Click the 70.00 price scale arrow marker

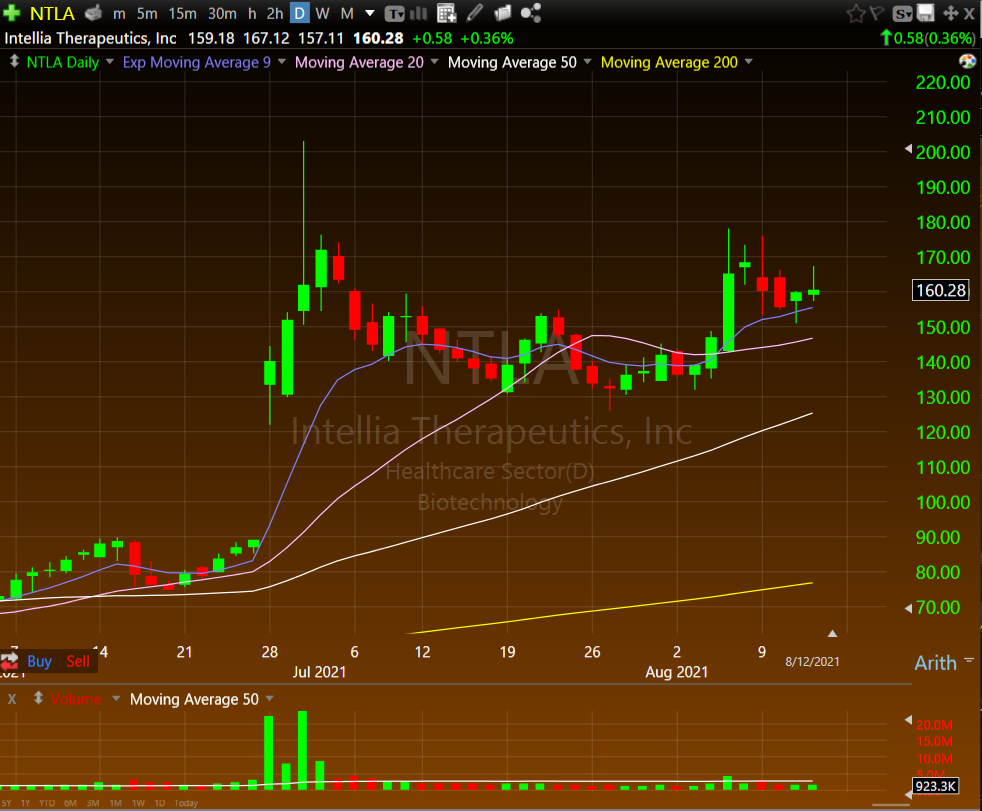coord(908,608)
